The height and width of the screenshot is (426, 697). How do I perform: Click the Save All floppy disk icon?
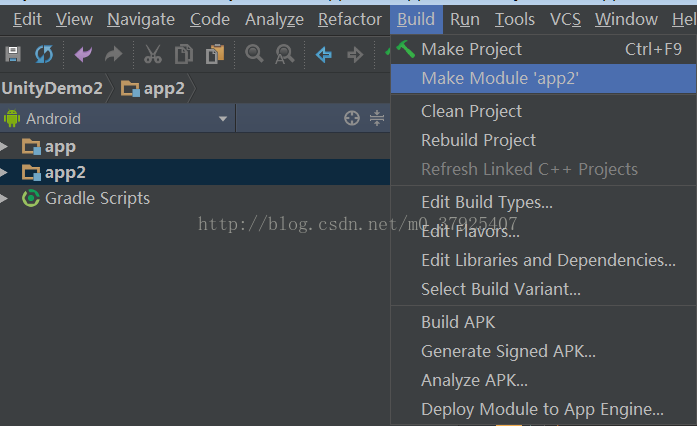coord(13,54)
